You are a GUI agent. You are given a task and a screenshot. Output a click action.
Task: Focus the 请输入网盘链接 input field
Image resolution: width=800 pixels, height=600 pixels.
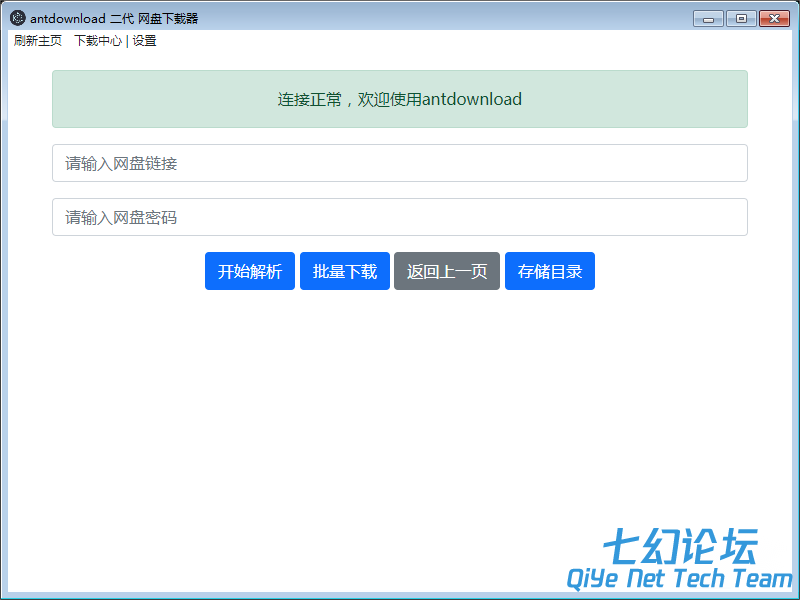click(400, 163)
